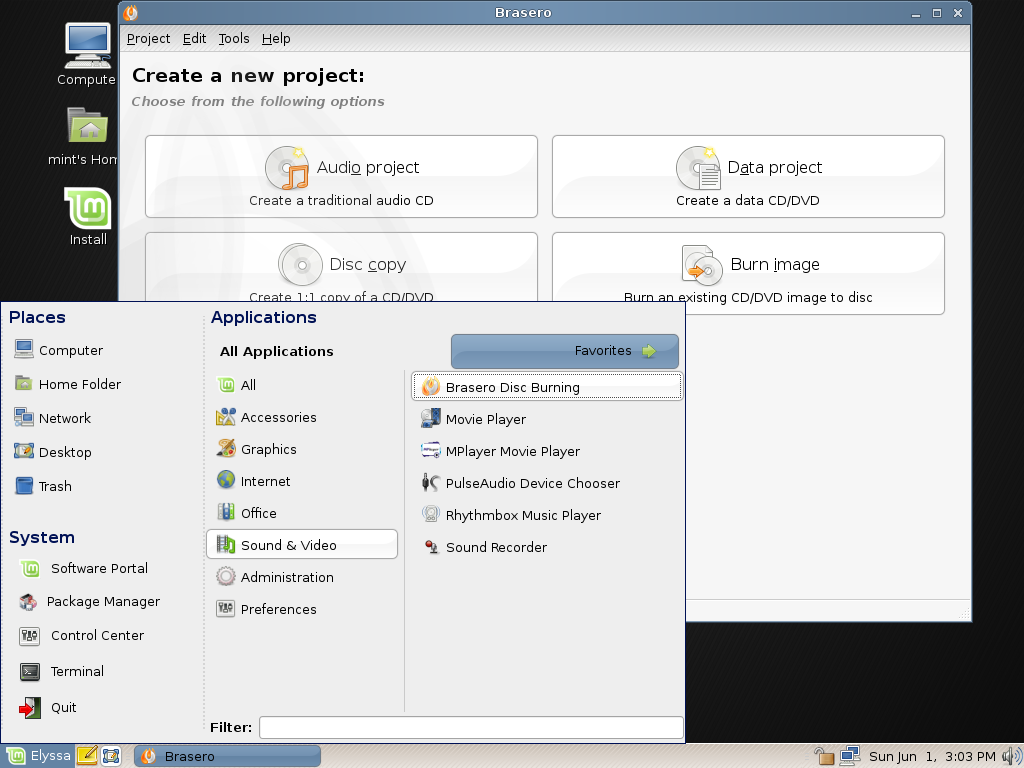Click the lock/update tray icon
Screen dimensions: 1024x768
click(x=824, y=756)
